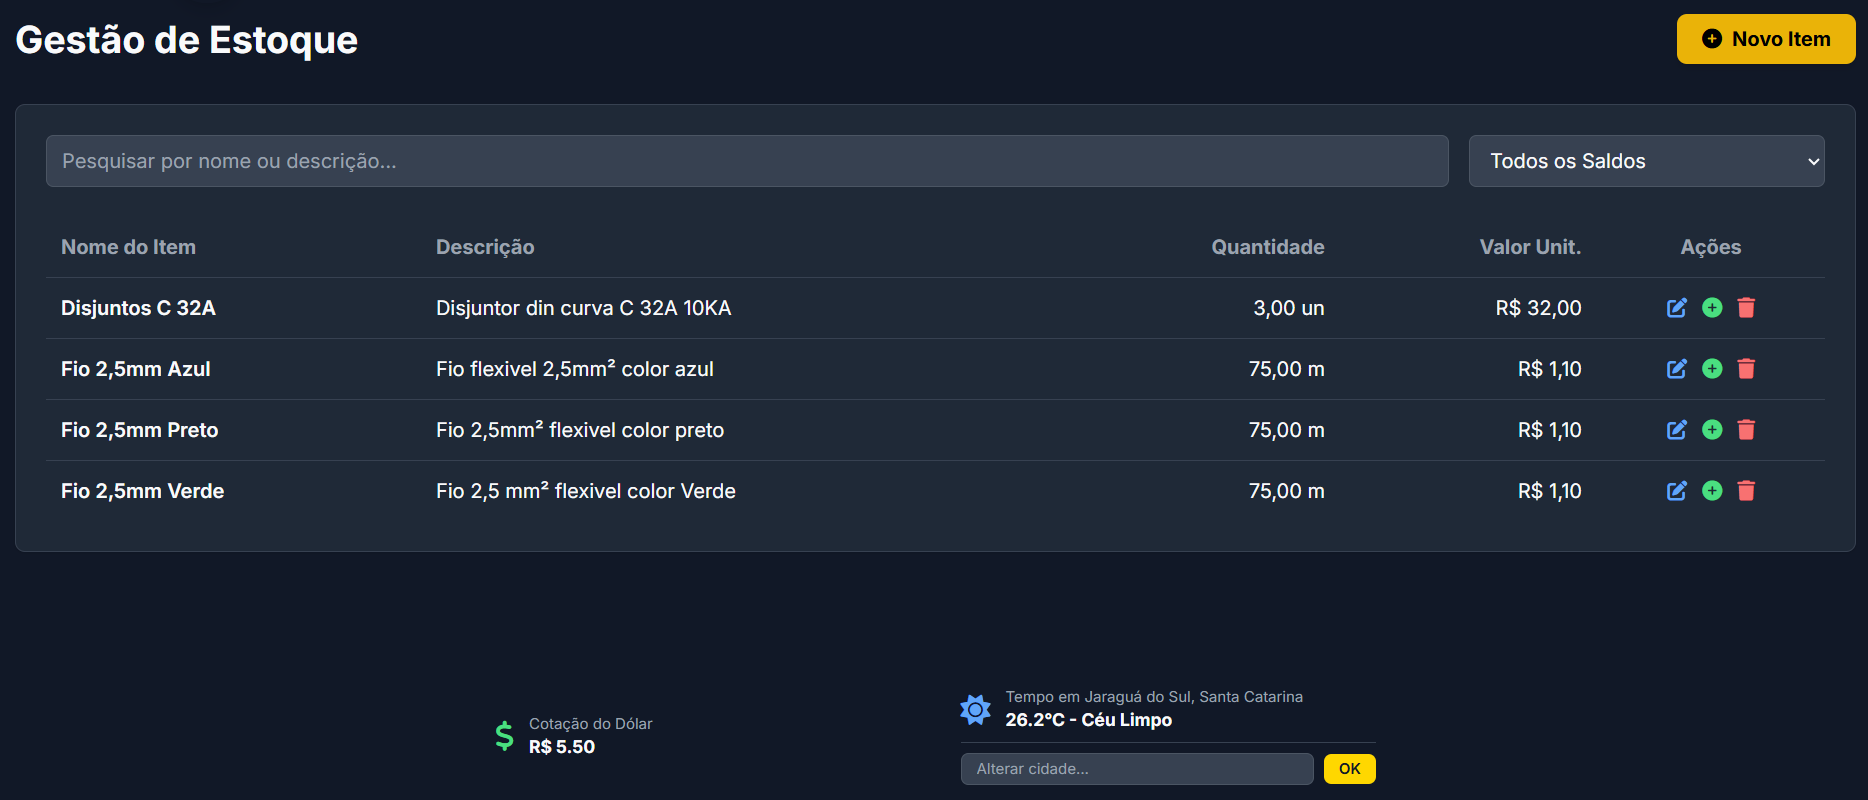
Task: Delete the Fio 2,5mm Preto item
Action: [1746, 430]
